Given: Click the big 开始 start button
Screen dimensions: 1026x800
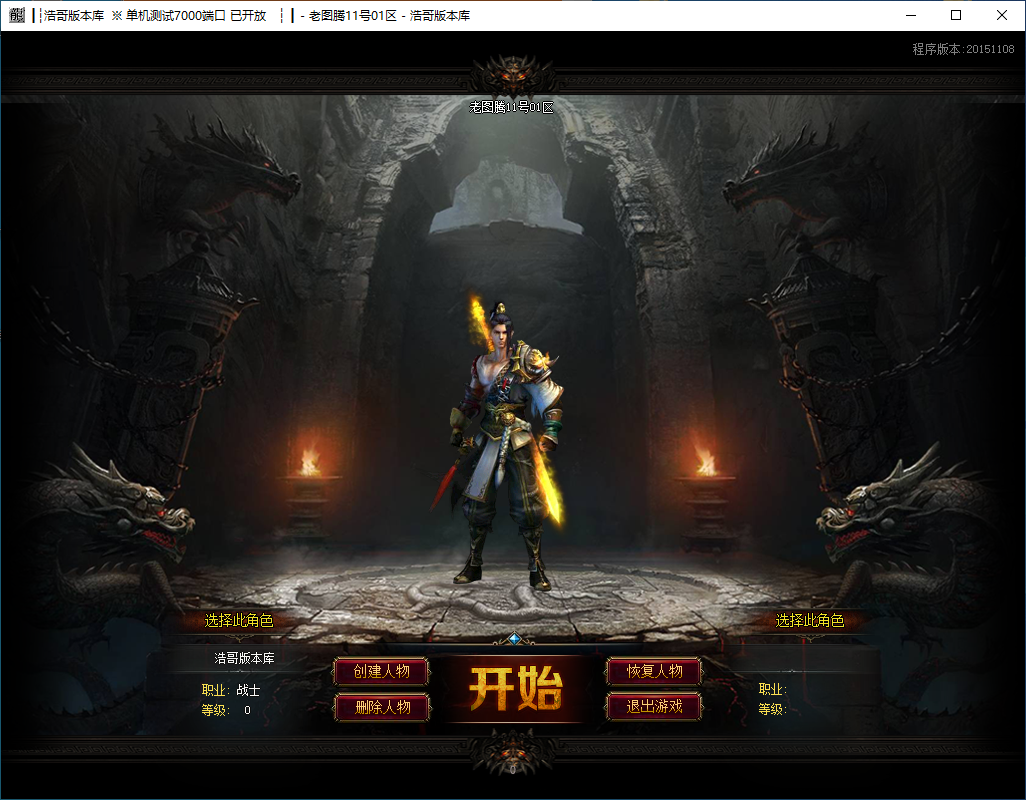Looking at the screenshot, I should (x=515, y=689).
